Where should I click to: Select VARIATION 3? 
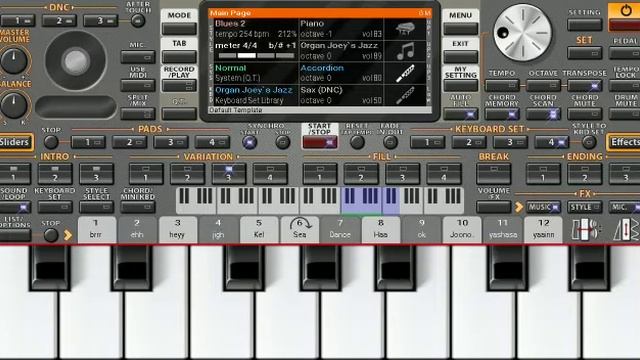pyautogui.click(x=229, y=173)
